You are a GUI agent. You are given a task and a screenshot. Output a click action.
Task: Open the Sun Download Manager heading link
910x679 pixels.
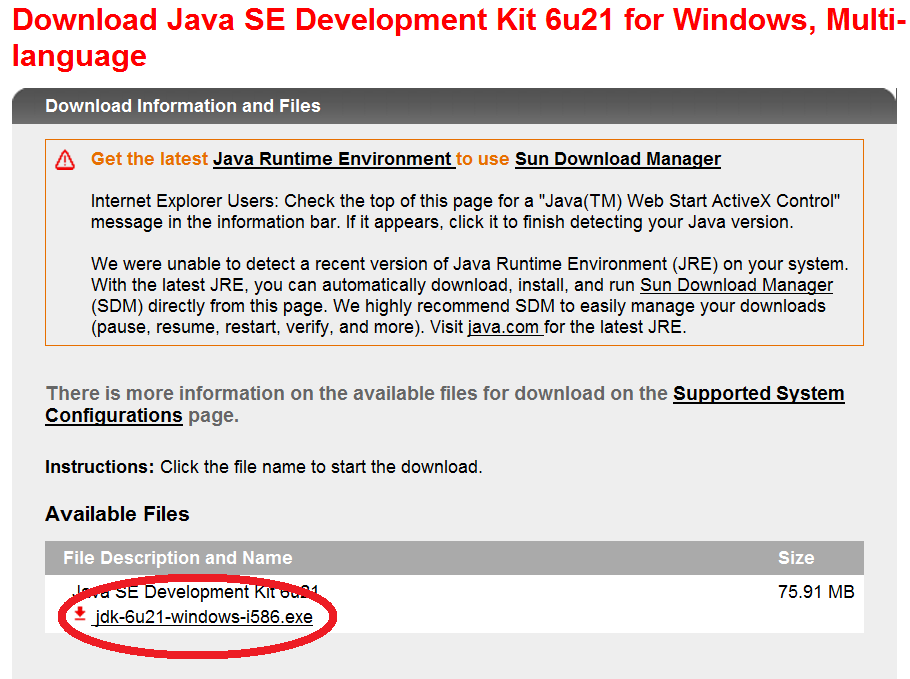click(618, 158)
